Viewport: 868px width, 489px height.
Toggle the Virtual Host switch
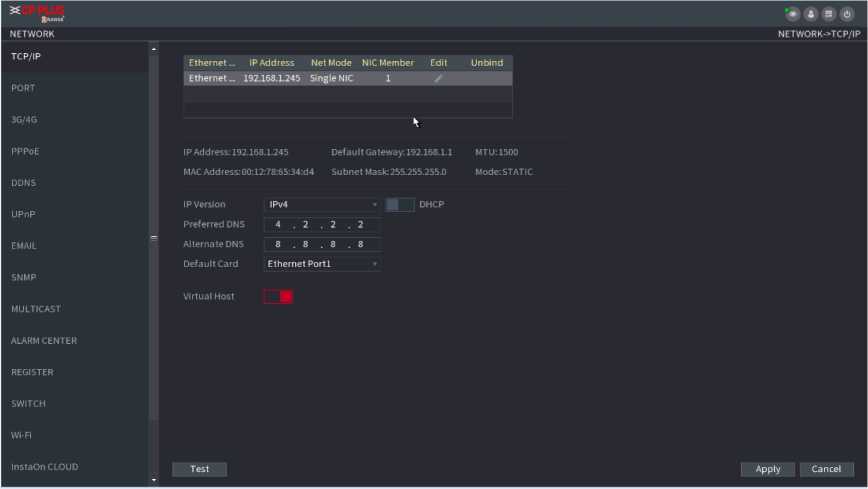278,296
